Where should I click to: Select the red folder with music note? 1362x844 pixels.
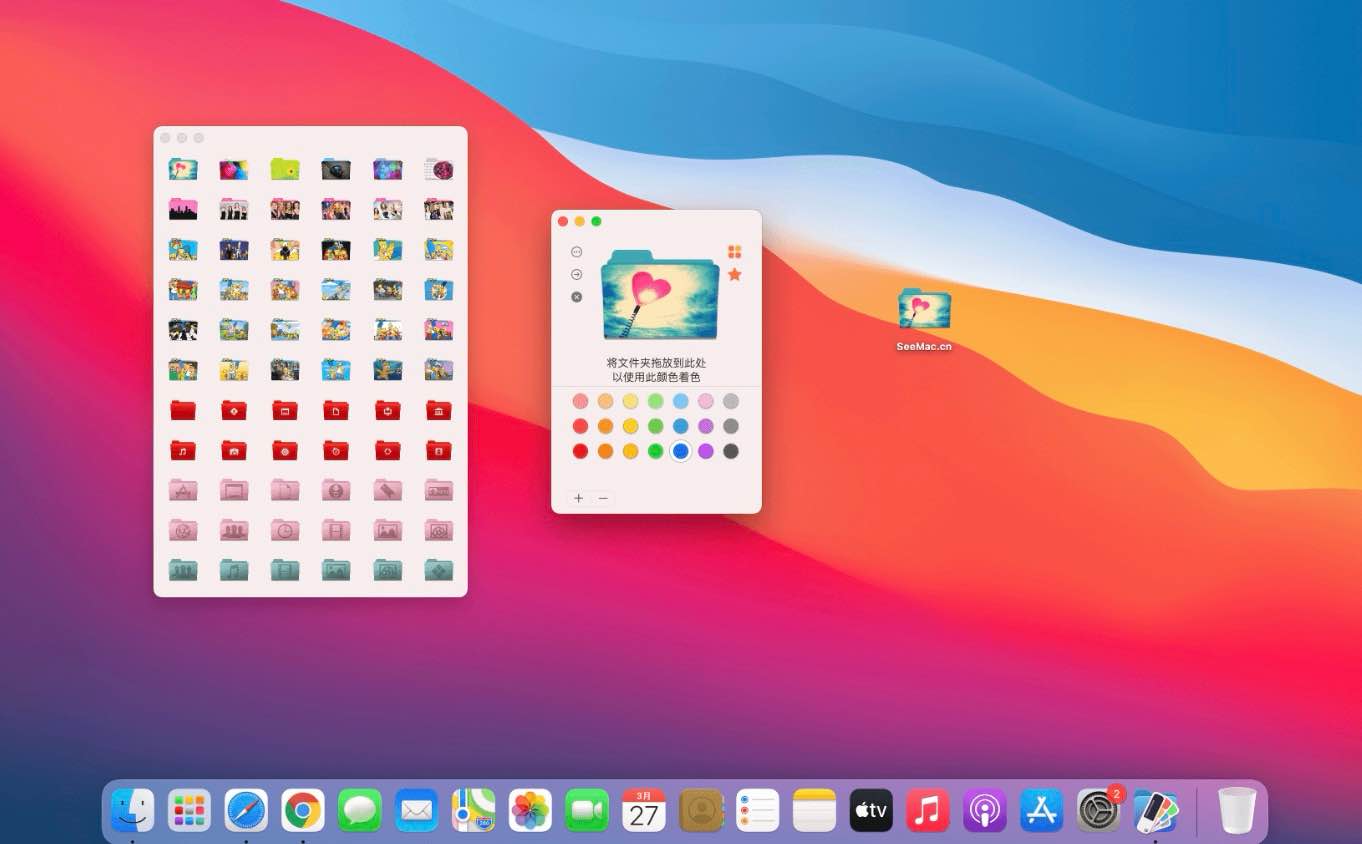pos(183,450)
